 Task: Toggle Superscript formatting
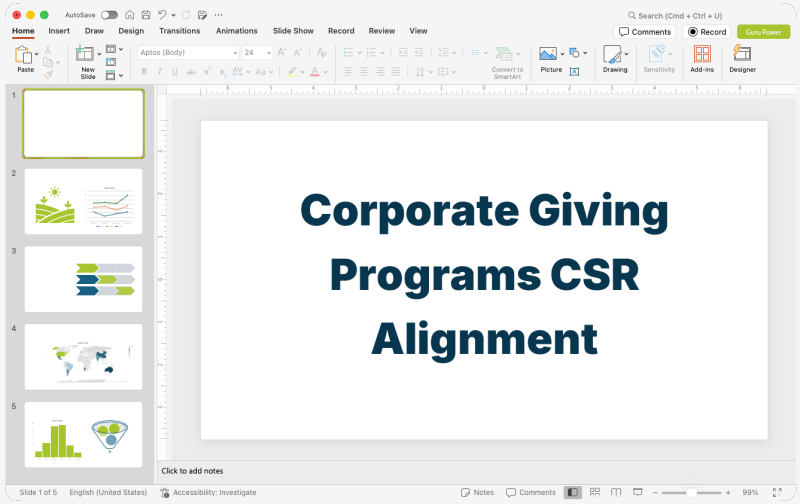coord(207,72)
